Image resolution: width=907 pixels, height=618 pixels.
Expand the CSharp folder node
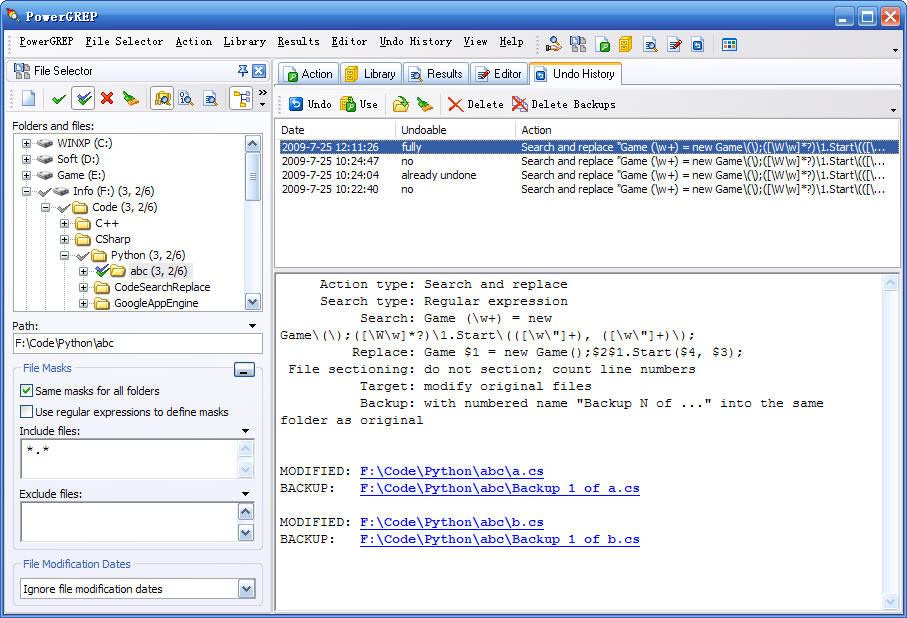(x=65, y=239)
